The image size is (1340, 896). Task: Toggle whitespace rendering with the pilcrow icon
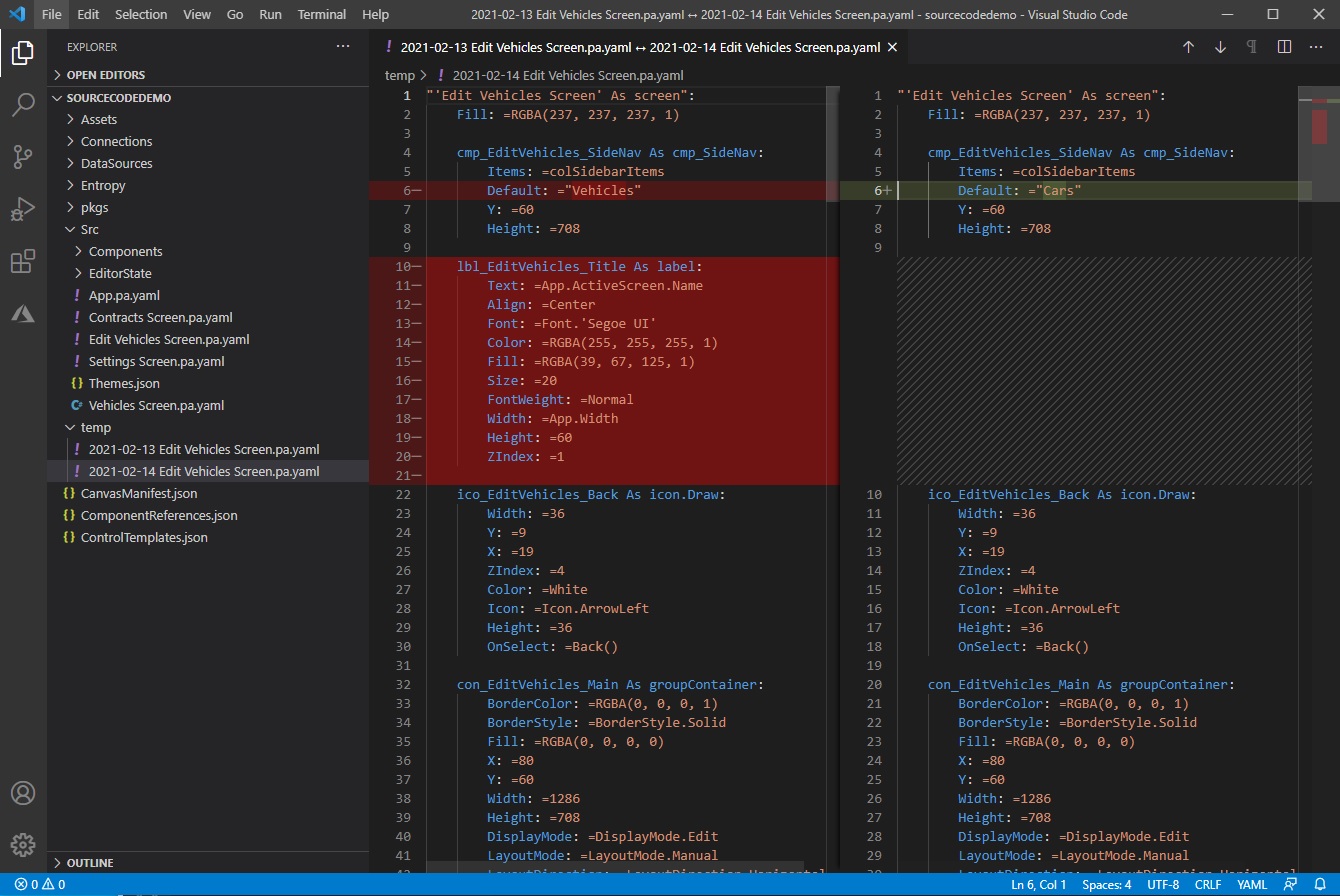coord(1252,46)
